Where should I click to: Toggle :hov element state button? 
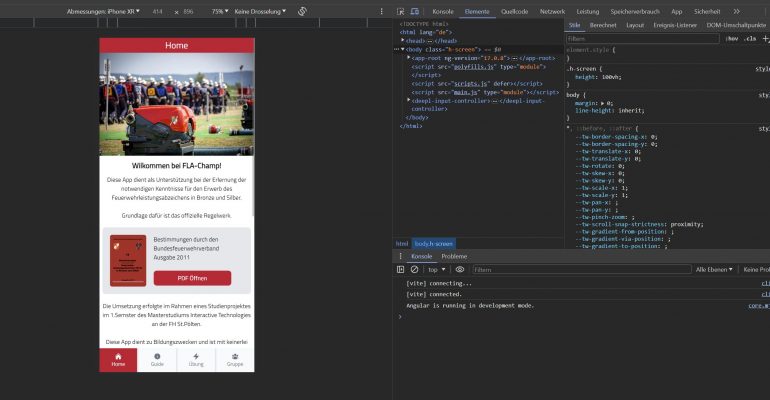[x=732, y=38]
